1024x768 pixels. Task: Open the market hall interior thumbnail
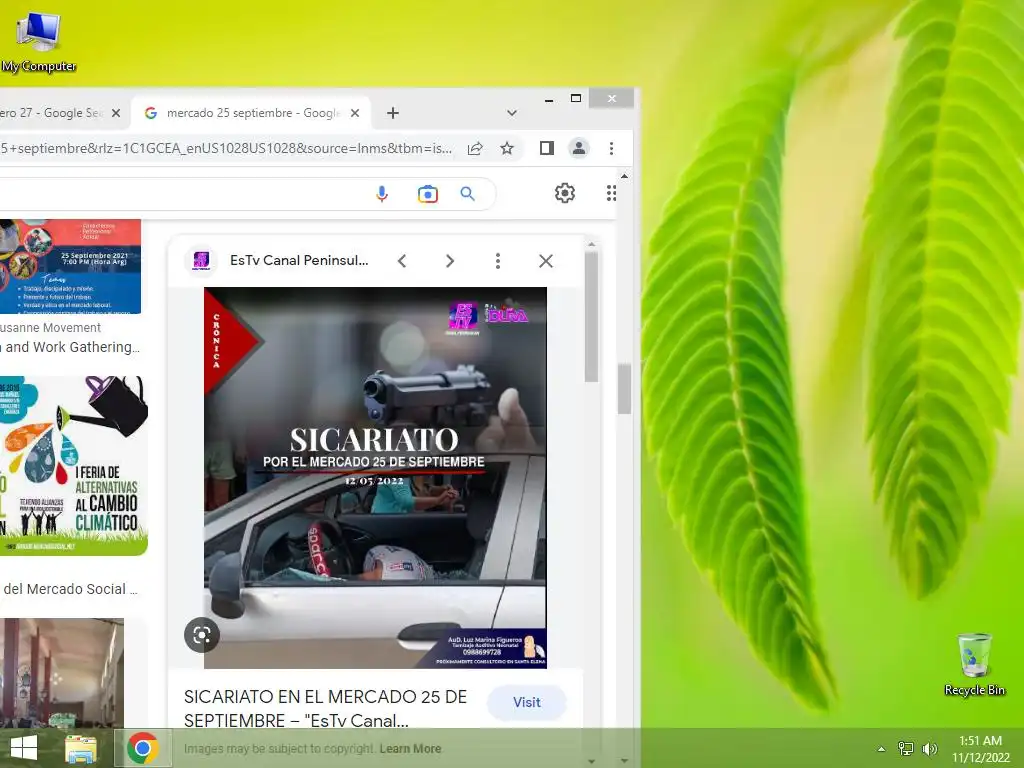pos(61,673)
